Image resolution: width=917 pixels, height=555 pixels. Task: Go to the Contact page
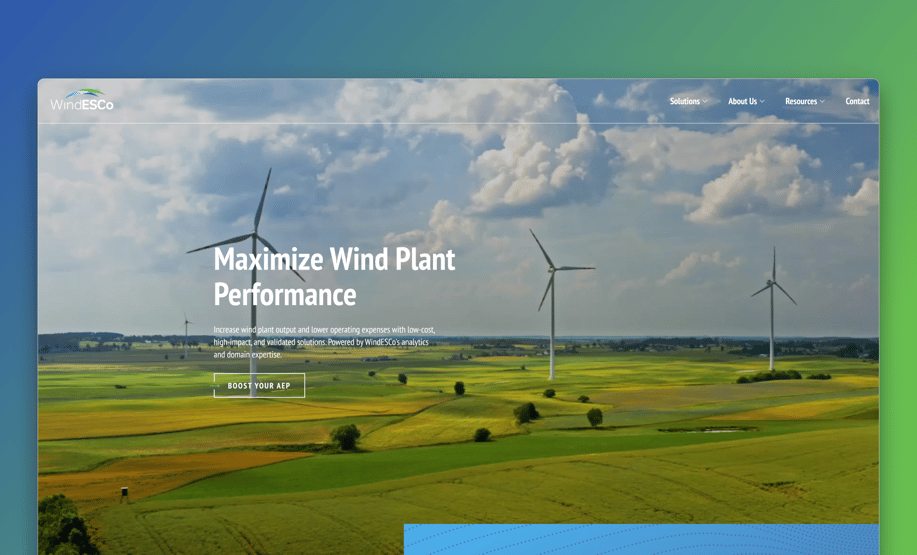tap(857, 101)
